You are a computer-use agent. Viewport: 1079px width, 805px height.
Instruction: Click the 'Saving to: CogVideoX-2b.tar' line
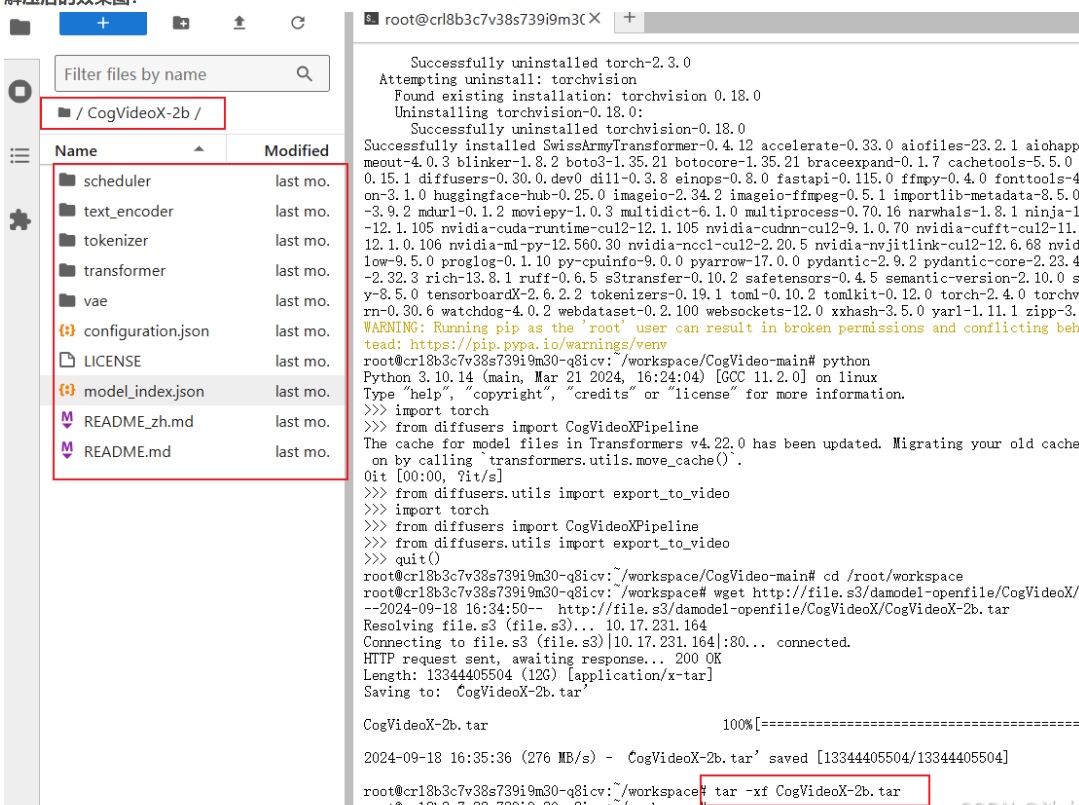pos(476,692)
